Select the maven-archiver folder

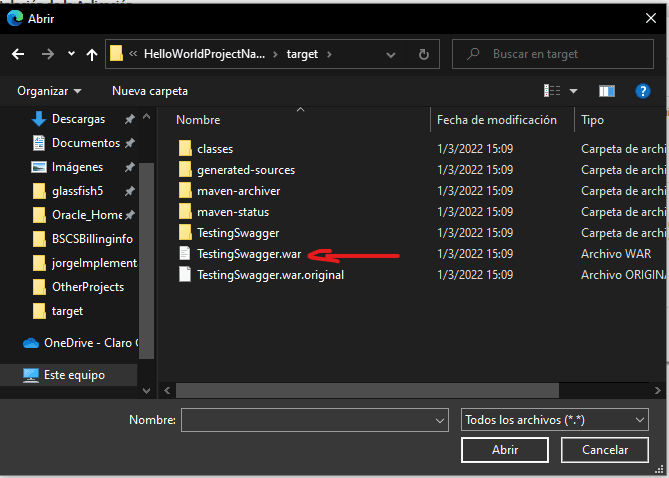pos(239,191)
